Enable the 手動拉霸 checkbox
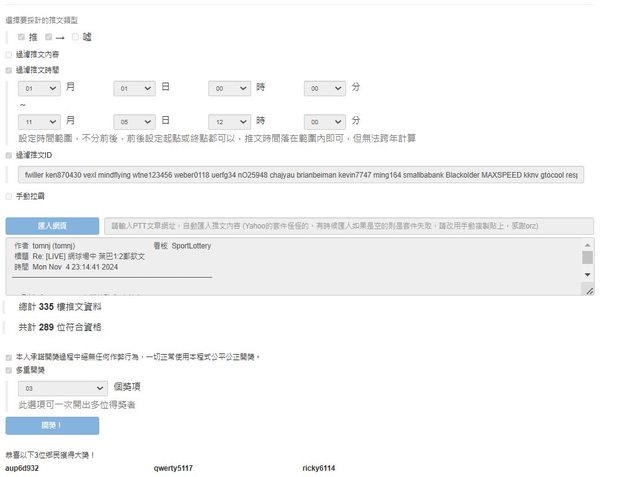Image resolution: width=640 pixels, height=477 pixels. (x=9, y=197)
